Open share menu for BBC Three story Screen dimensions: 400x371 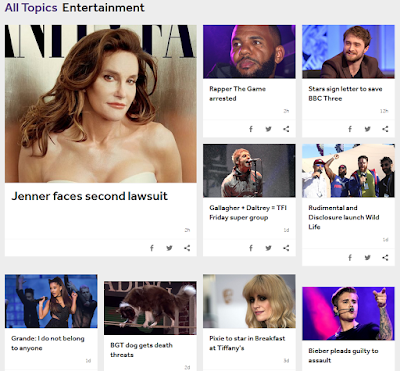(385, 129)
